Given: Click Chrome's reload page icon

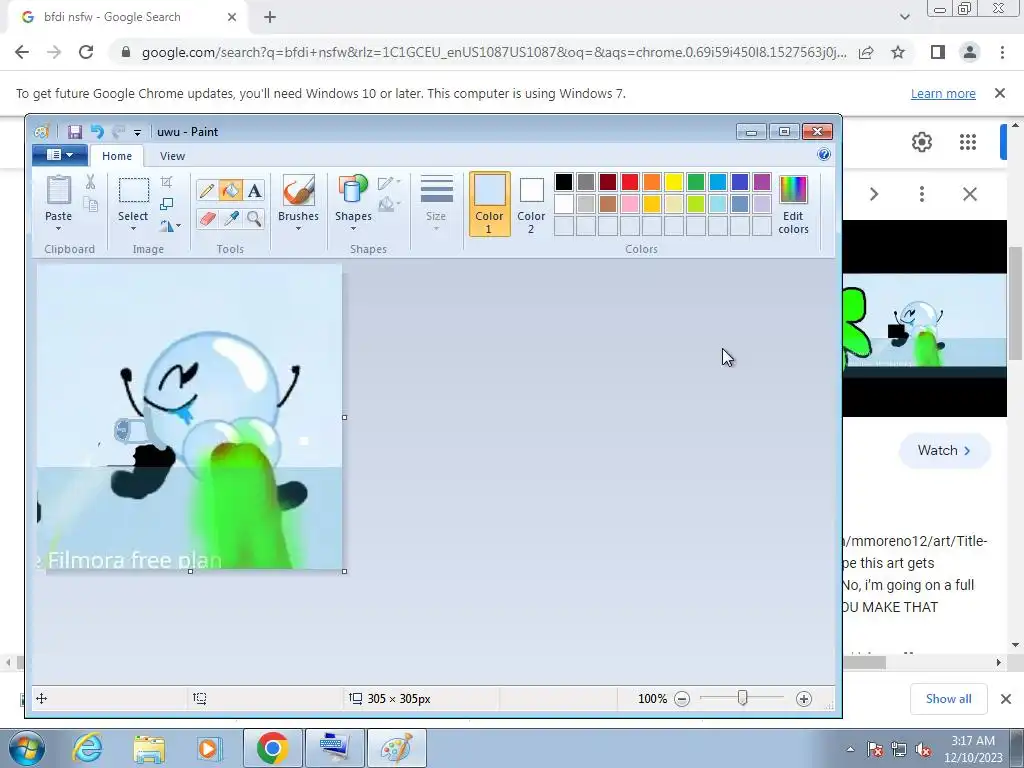Looking at the screenshot, I should [x=86, y=52].
